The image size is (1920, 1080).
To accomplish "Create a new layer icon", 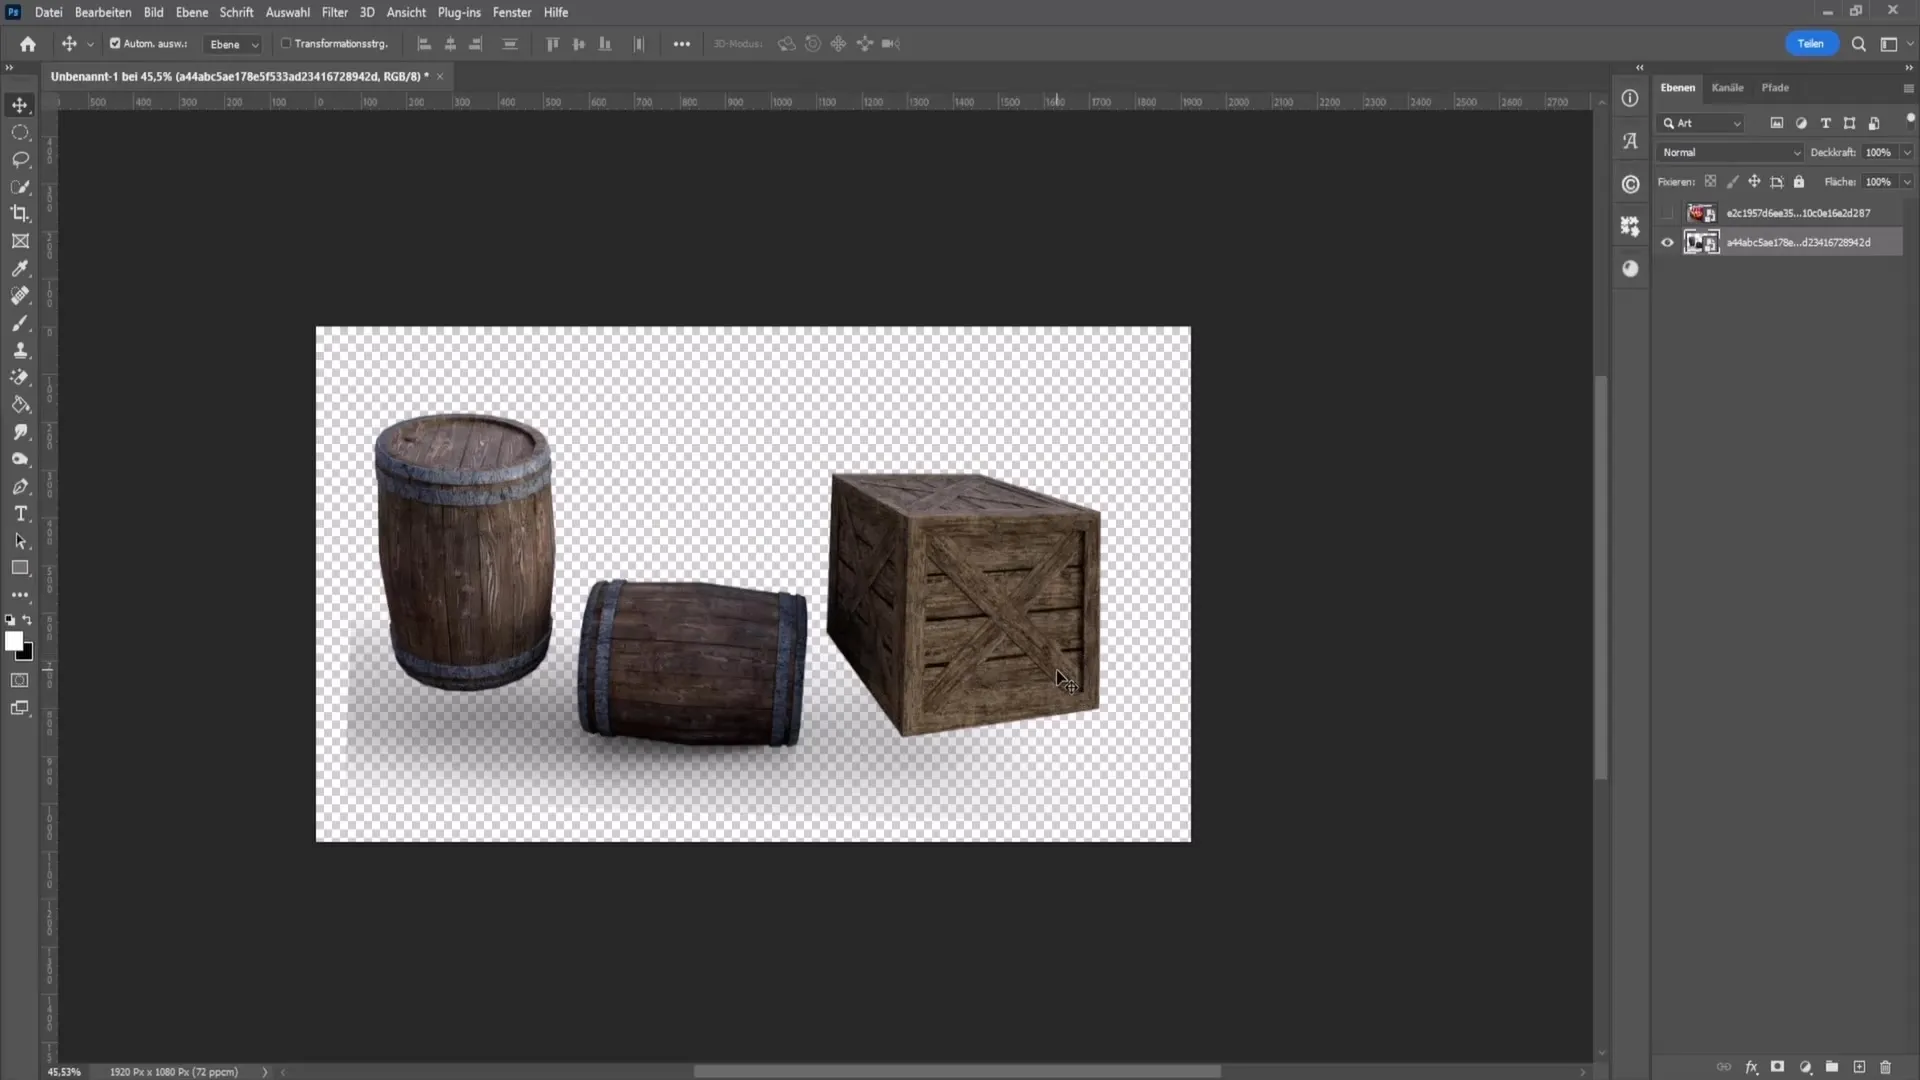I will pyautogui.click(x=1859, y=1067).
